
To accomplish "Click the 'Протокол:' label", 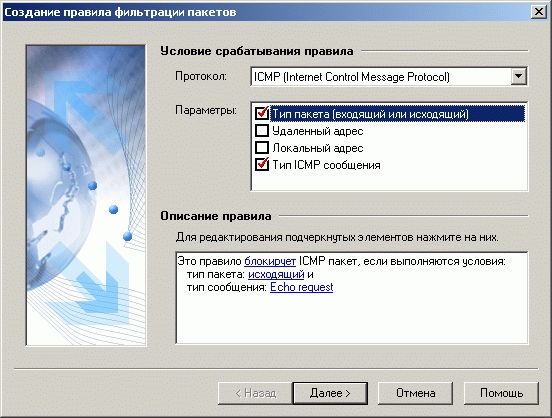I will pyautogui.click(x=201, y=76).
